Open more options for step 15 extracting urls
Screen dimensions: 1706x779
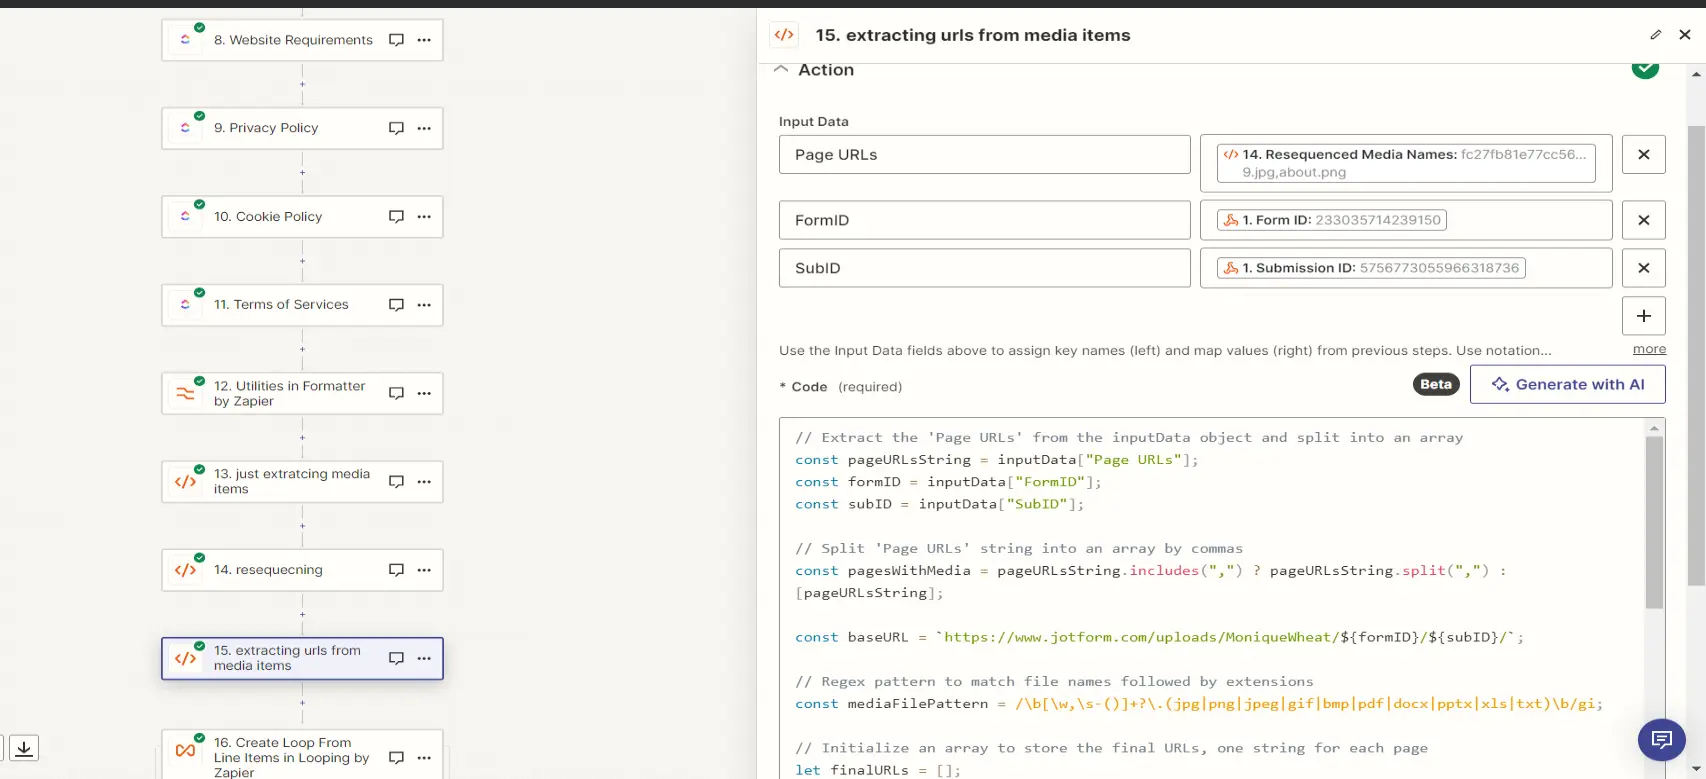point(424,658)
